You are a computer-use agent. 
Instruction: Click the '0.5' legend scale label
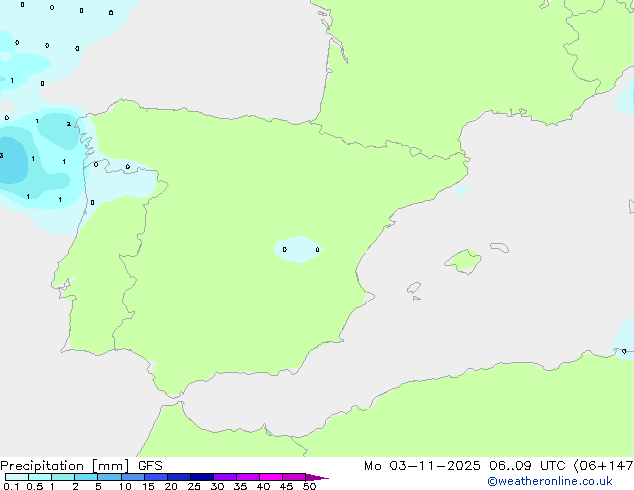(35, 486)
